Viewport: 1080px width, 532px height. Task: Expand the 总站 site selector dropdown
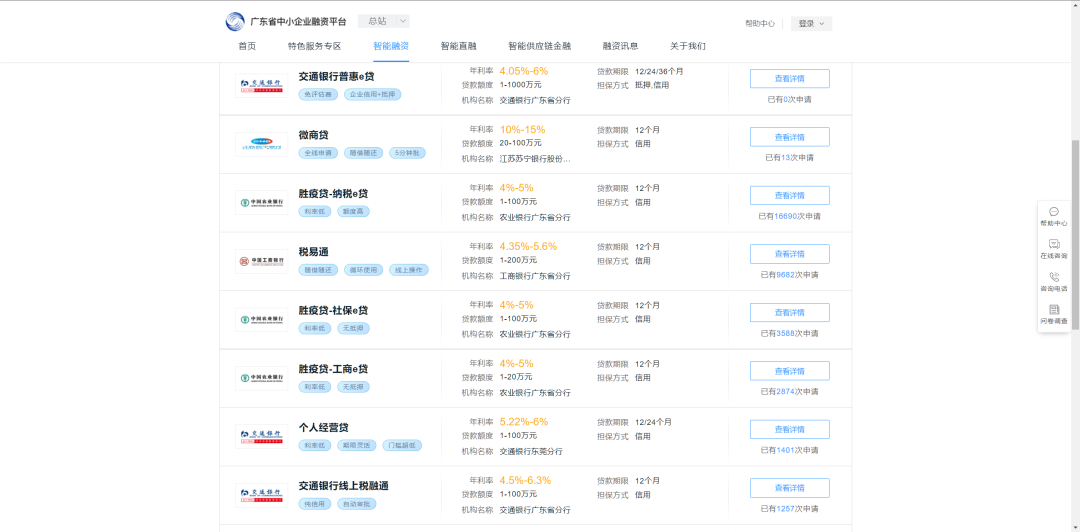pos(384,21)
